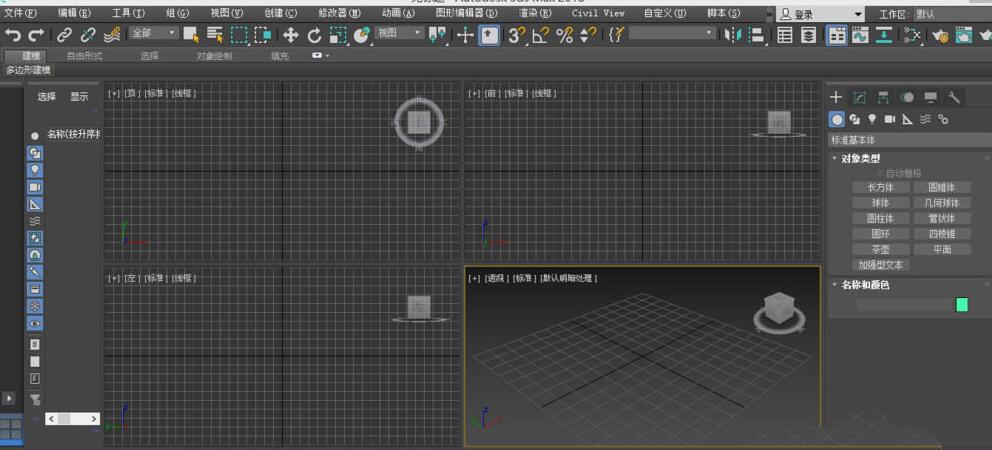
Task: Click the Unlink Selection broken-chain icon
Action: pos(88,35)
